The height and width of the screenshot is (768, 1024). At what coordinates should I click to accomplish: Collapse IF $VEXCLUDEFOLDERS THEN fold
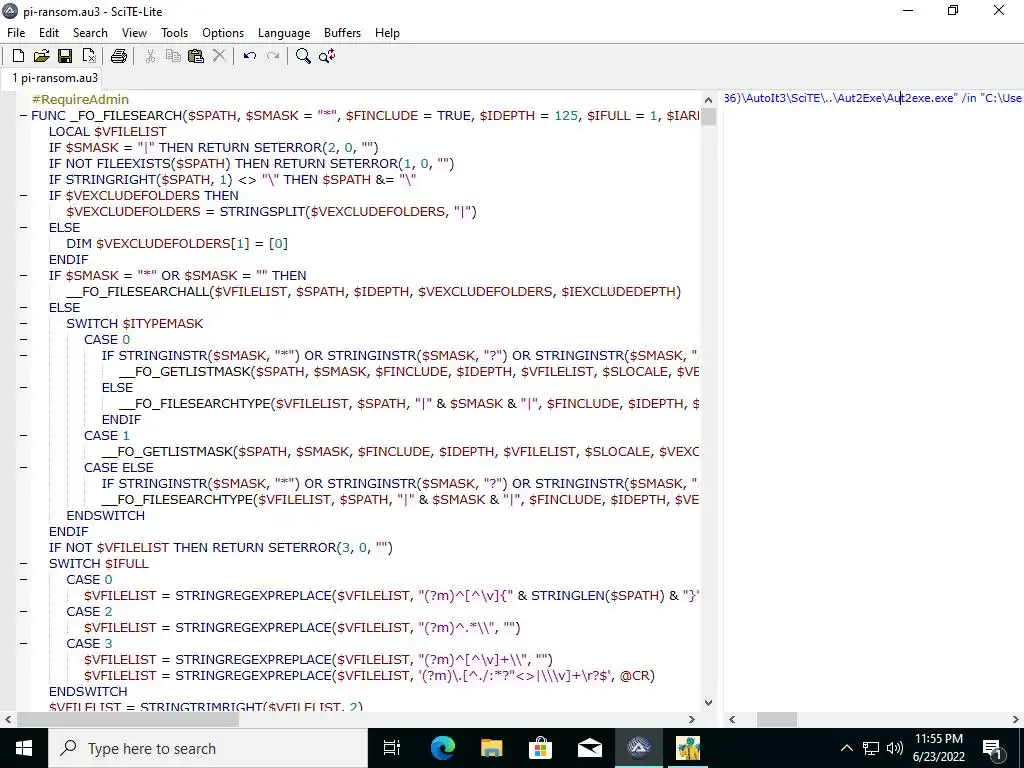click(24, 195)
